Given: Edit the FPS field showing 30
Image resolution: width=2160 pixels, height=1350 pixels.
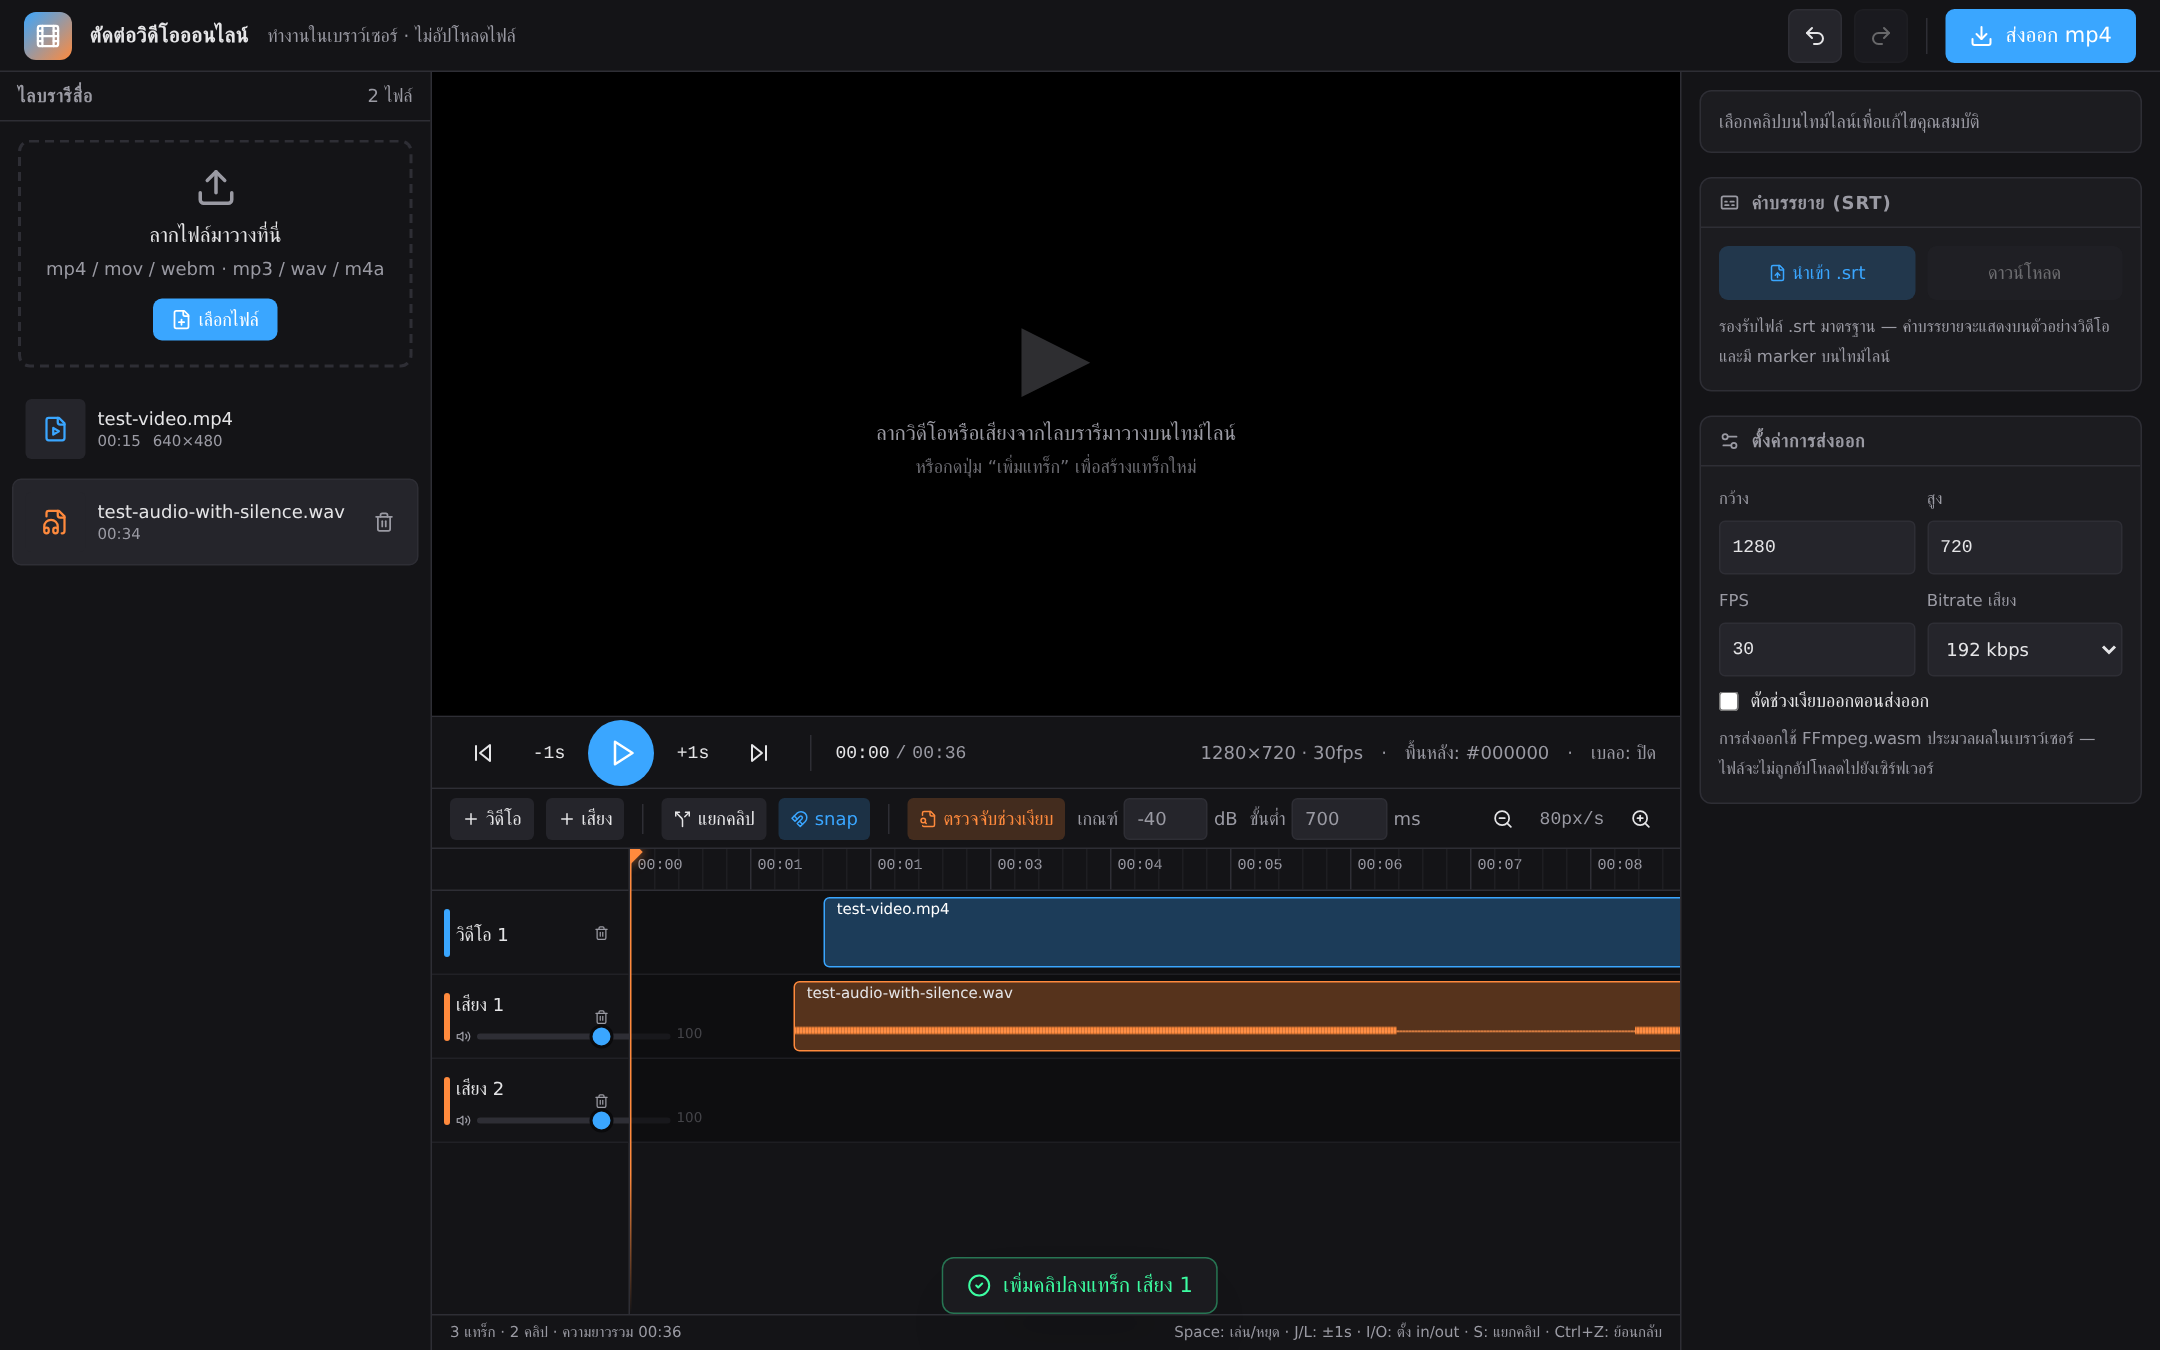Looking at the screenshot, I should [1816, 649].
